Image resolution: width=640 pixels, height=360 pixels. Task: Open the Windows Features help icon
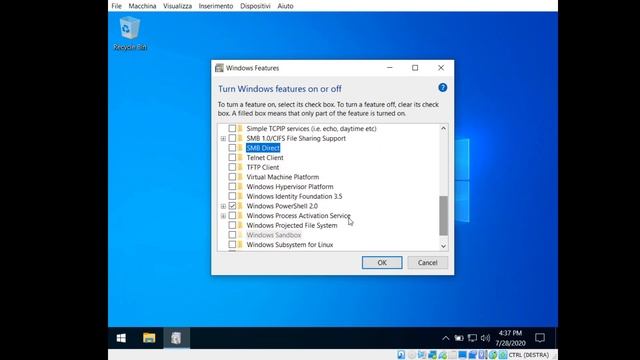[442, 88]
